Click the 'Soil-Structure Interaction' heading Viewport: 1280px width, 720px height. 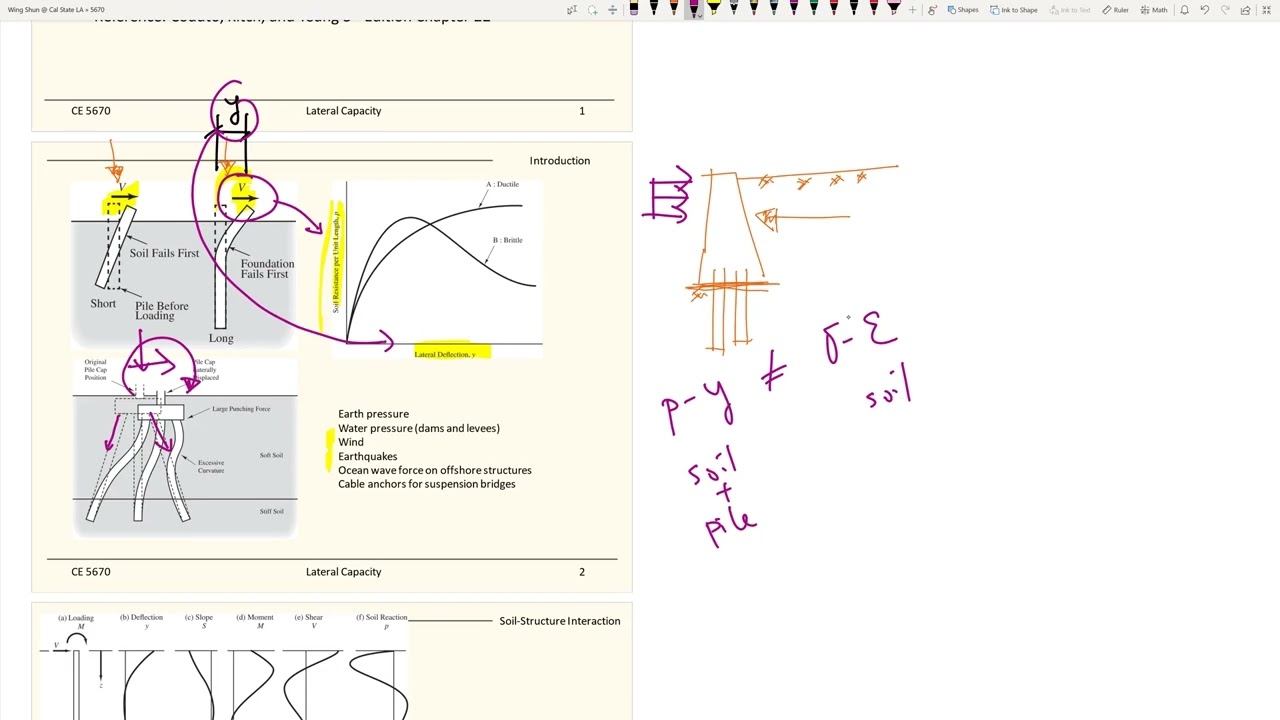tap(560, 621)
